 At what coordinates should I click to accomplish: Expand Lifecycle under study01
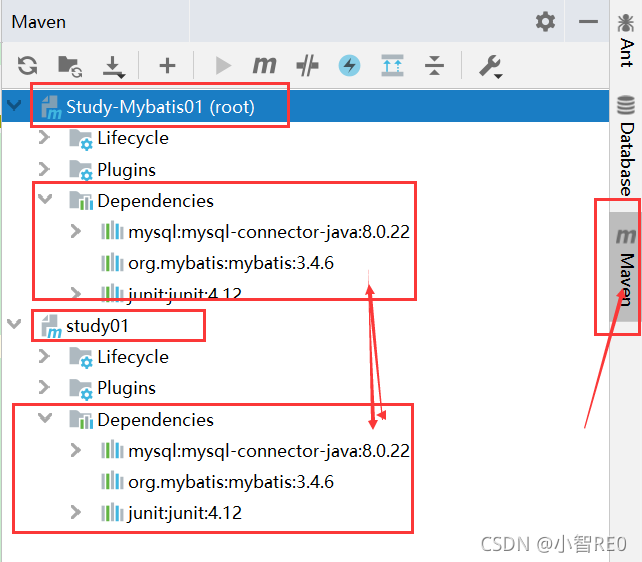(44, 356)
